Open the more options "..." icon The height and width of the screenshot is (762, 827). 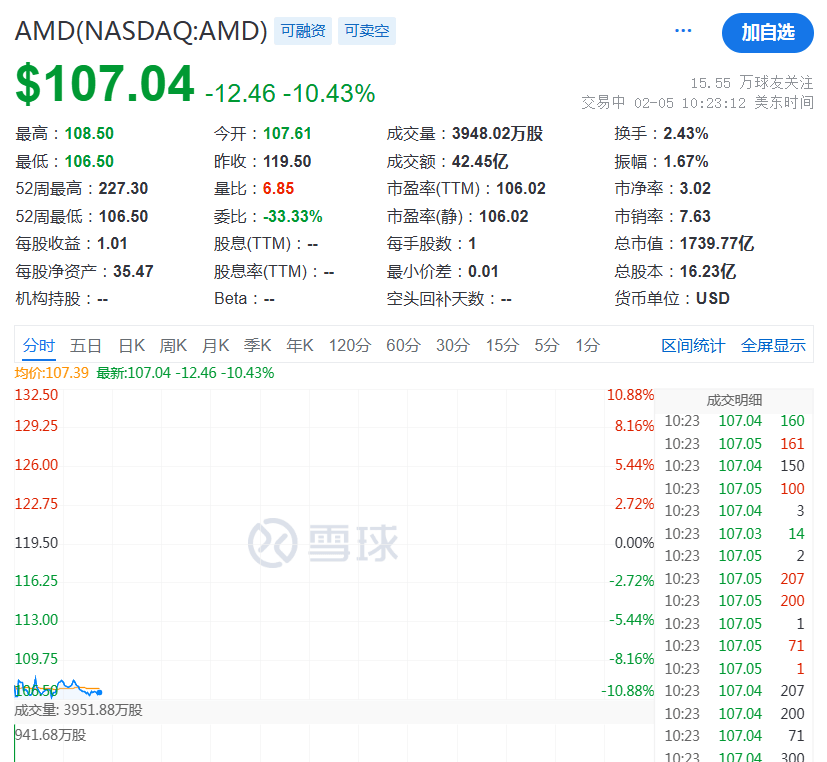683,30
